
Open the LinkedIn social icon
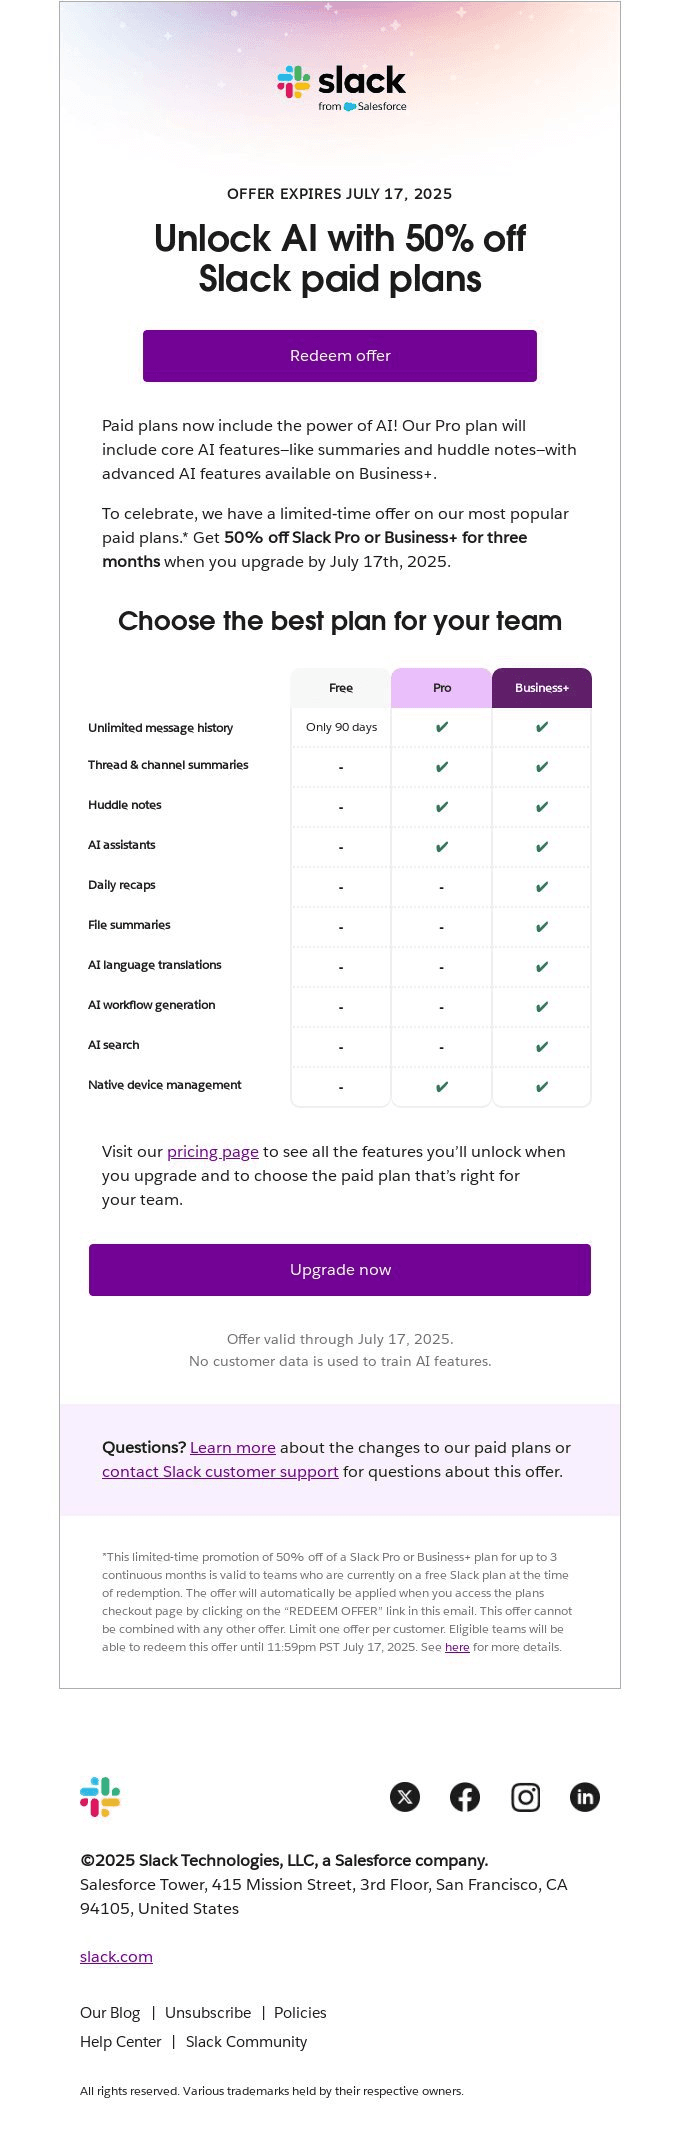pyautogui.click(x=585, y=1797)
